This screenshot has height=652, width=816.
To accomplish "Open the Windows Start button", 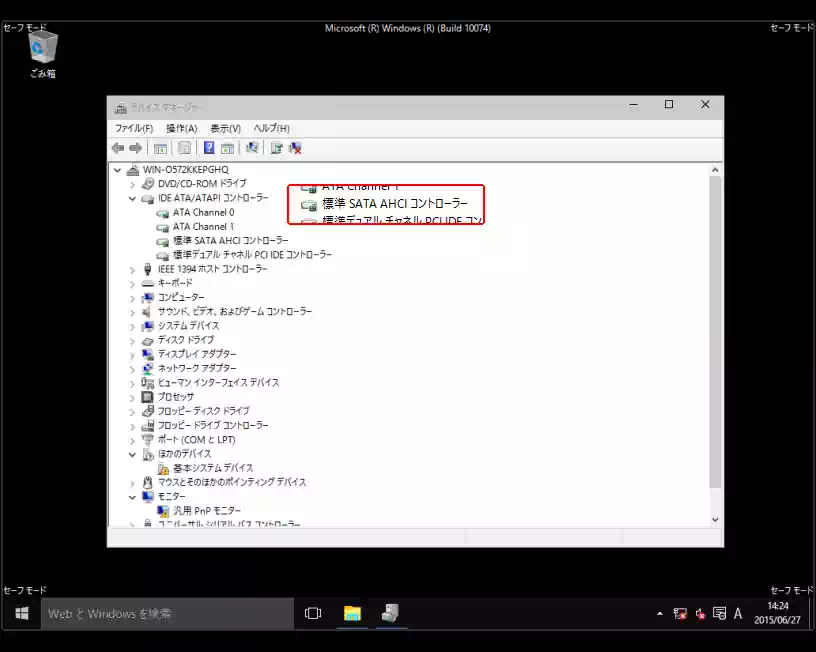I will tap(22, 613).
